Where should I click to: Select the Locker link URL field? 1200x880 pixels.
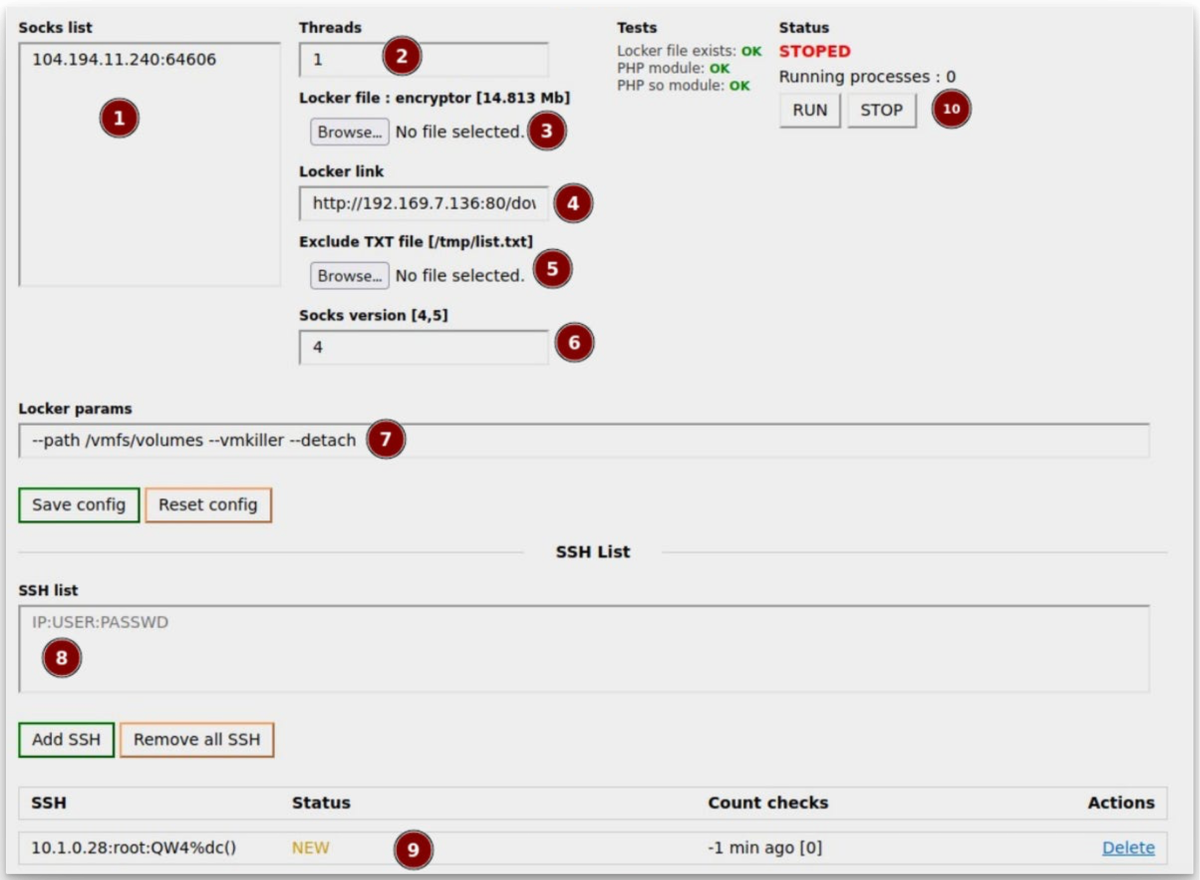pos(420,203)
